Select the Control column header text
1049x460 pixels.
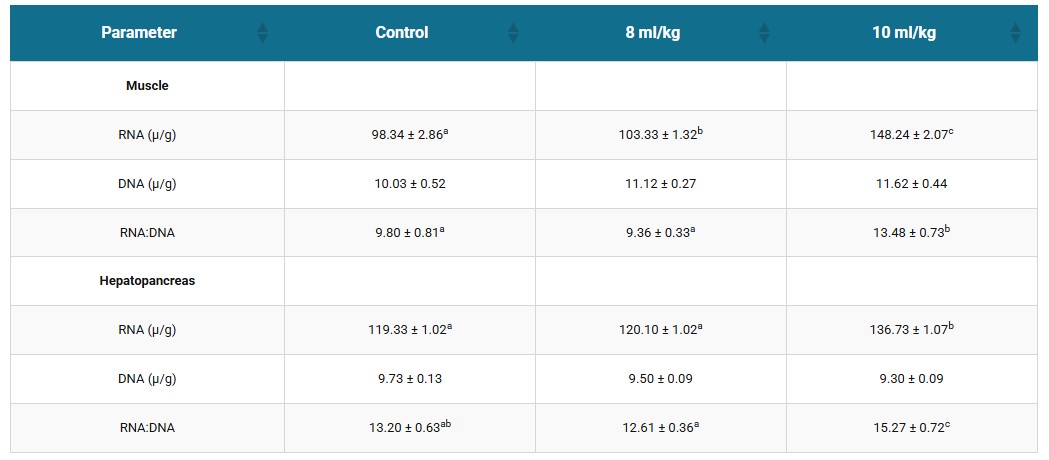(401, 33)
